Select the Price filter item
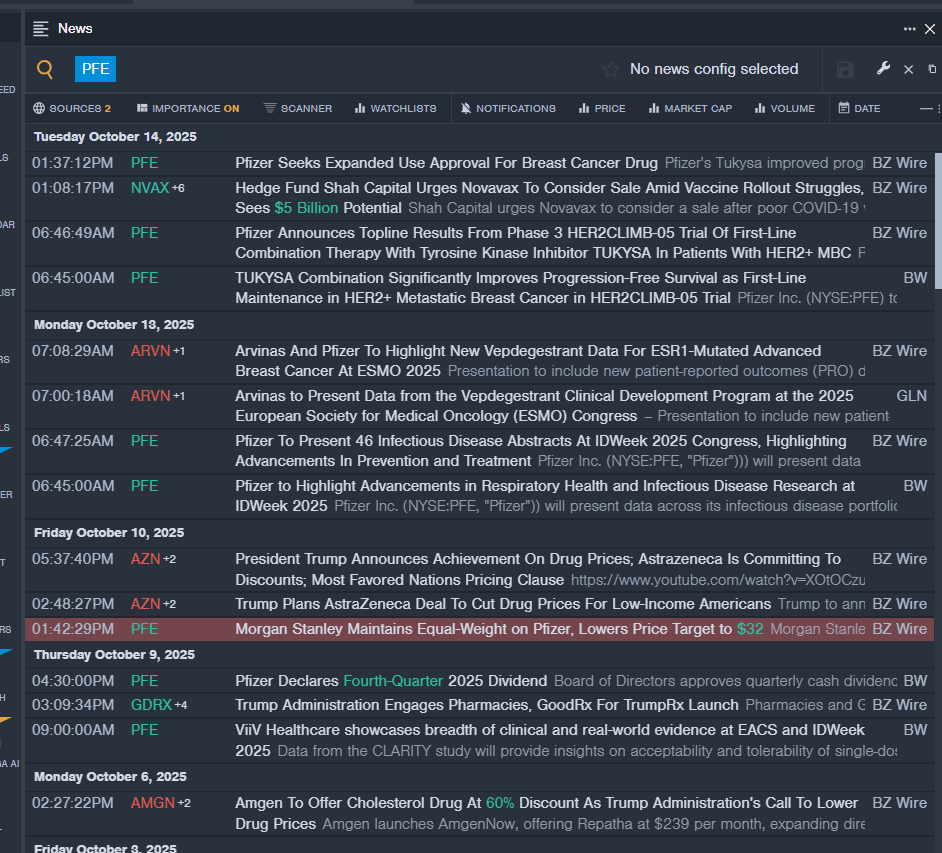The image size is (942, 853). click(x=602, y=108)
